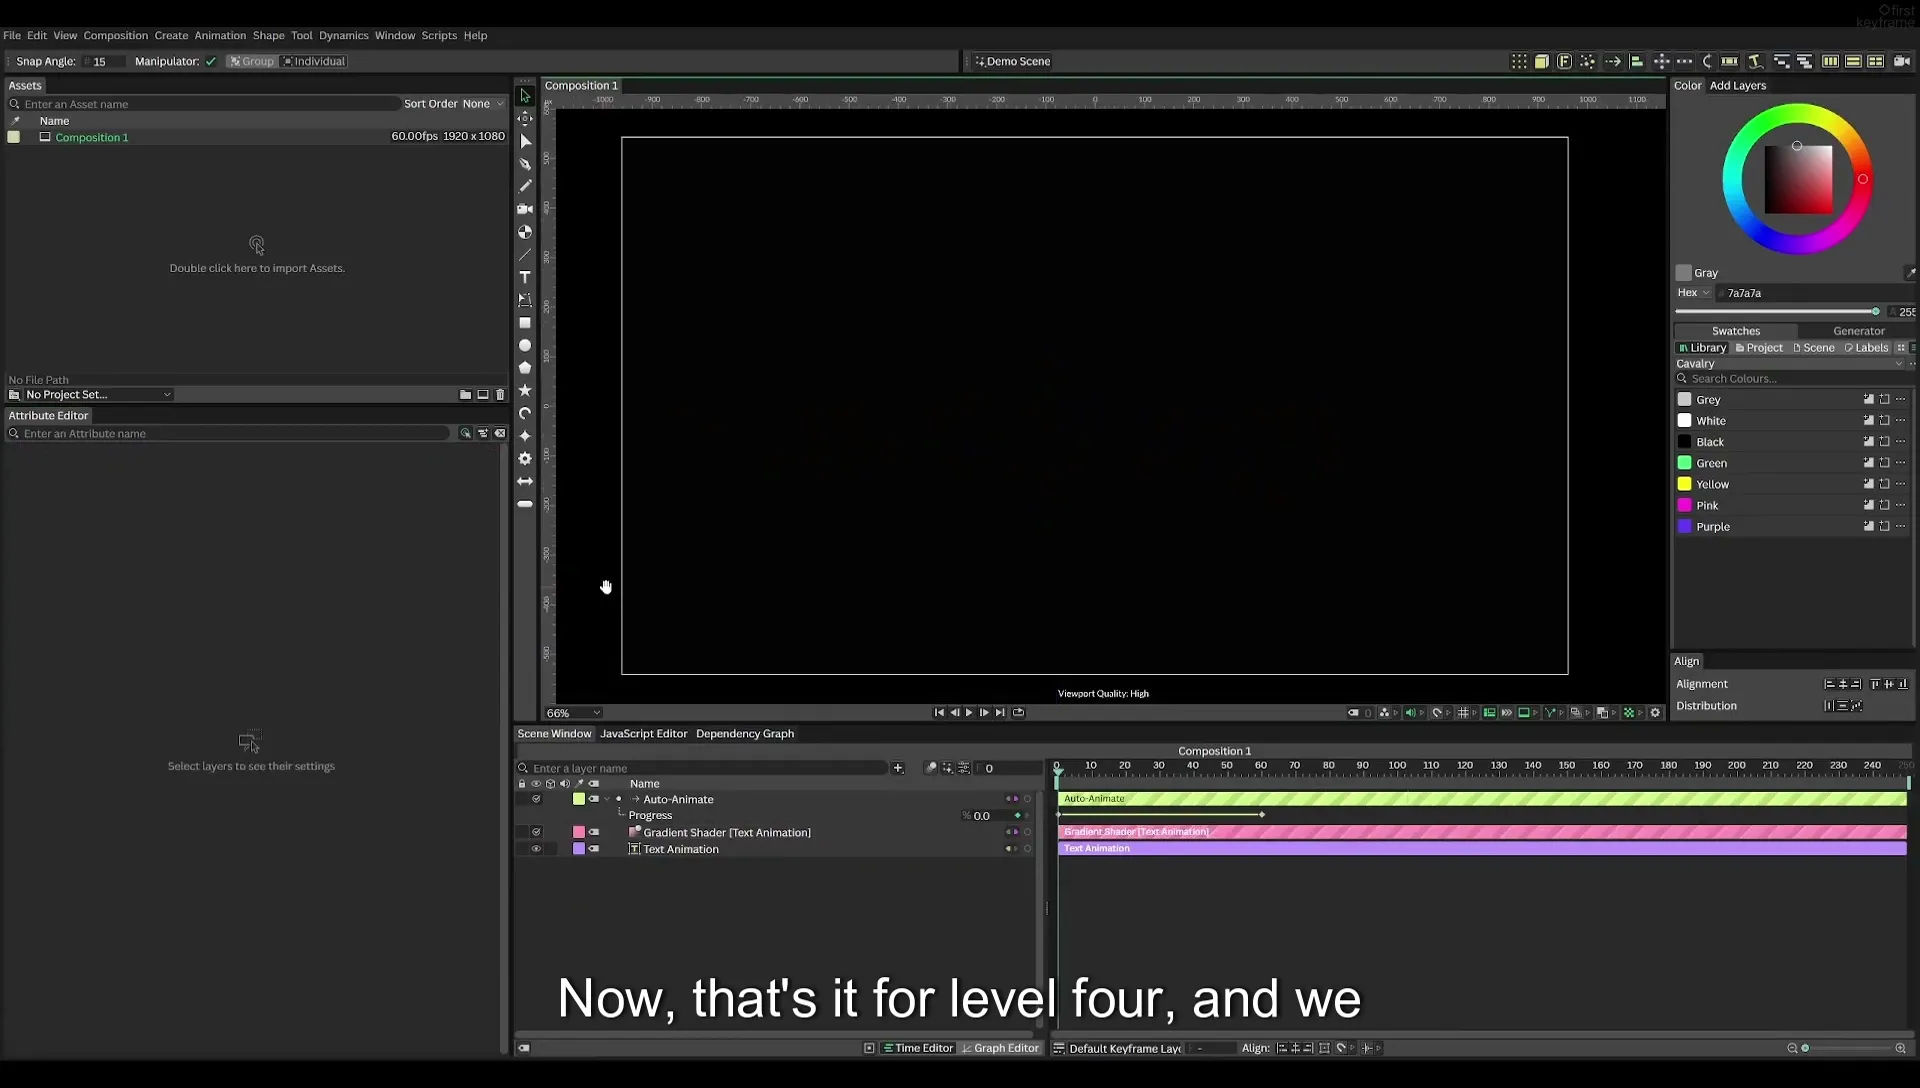Toggle visibility of Text Animation layer

pos(536,849)
